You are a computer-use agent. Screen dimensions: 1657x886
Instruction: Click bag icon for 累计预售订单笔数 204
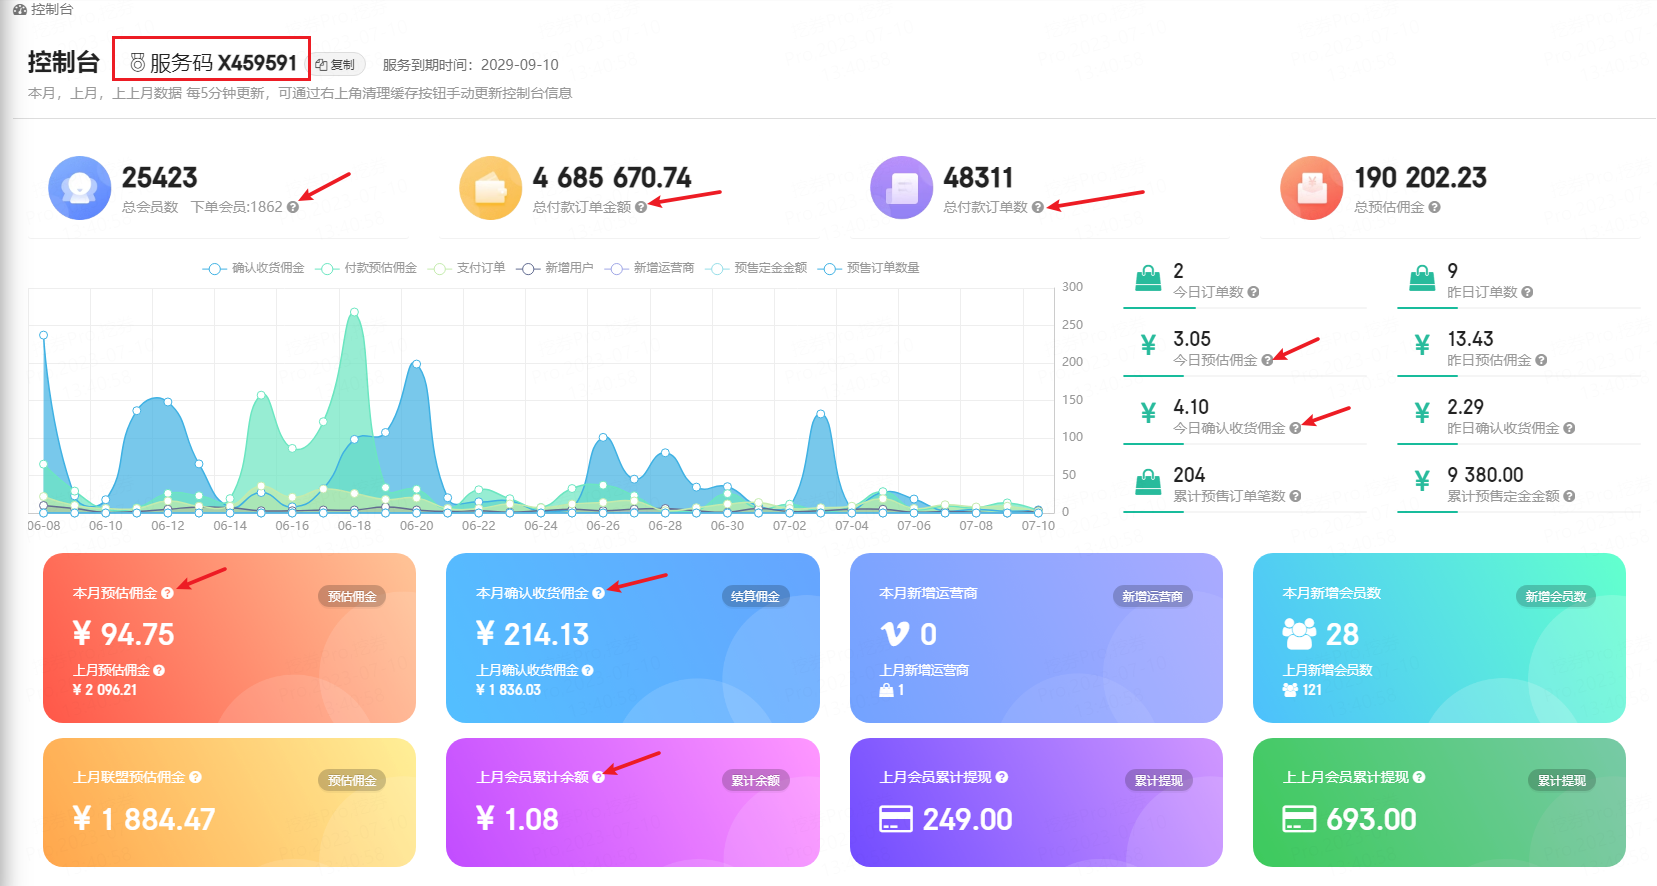(1148, 483)
